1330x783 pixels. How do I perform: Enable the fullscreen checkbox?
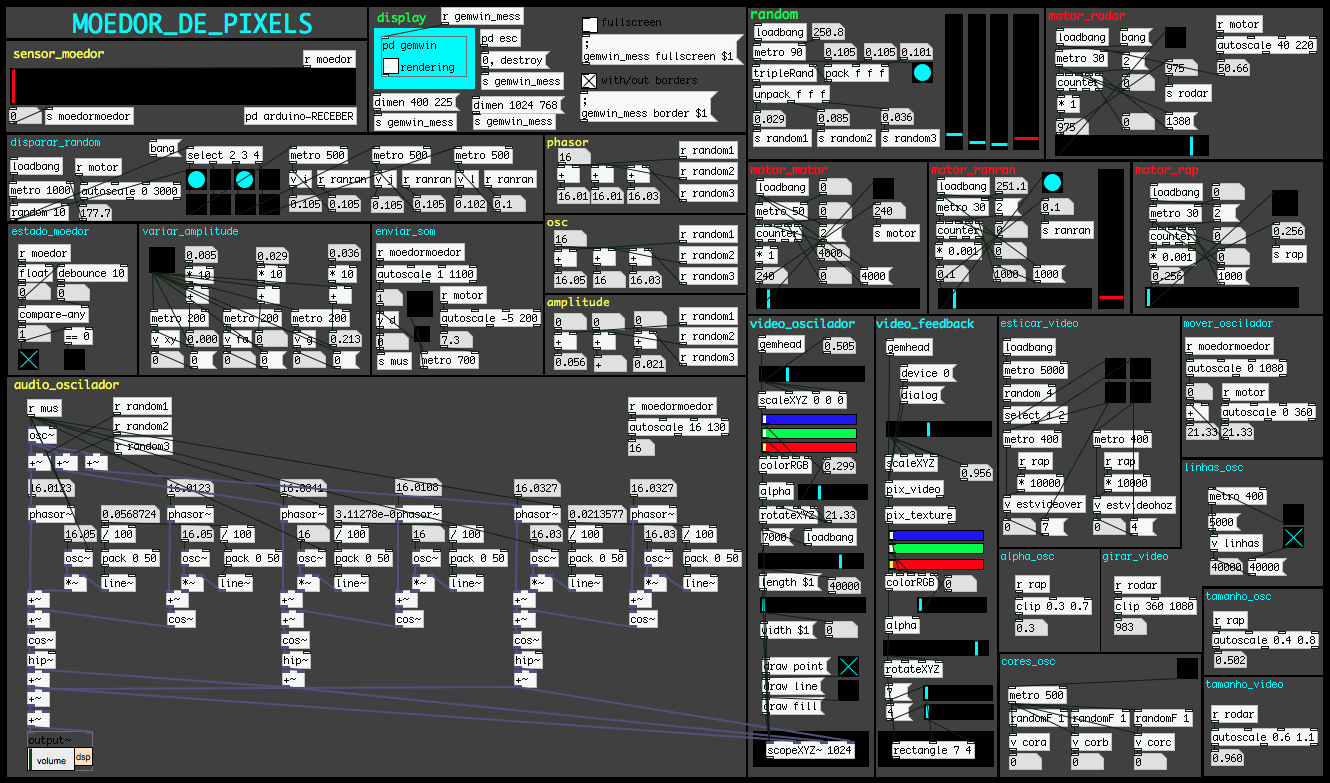coord(590,24)
